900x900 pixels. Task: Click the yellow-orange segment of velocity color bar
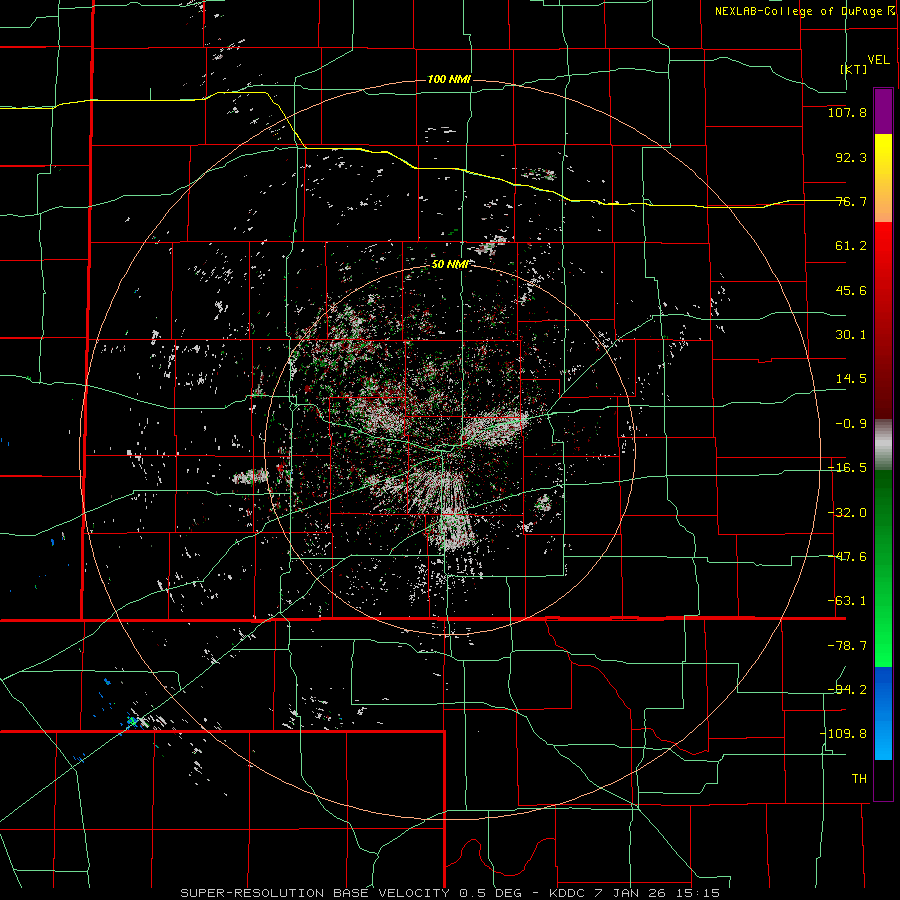pos(883,178)
